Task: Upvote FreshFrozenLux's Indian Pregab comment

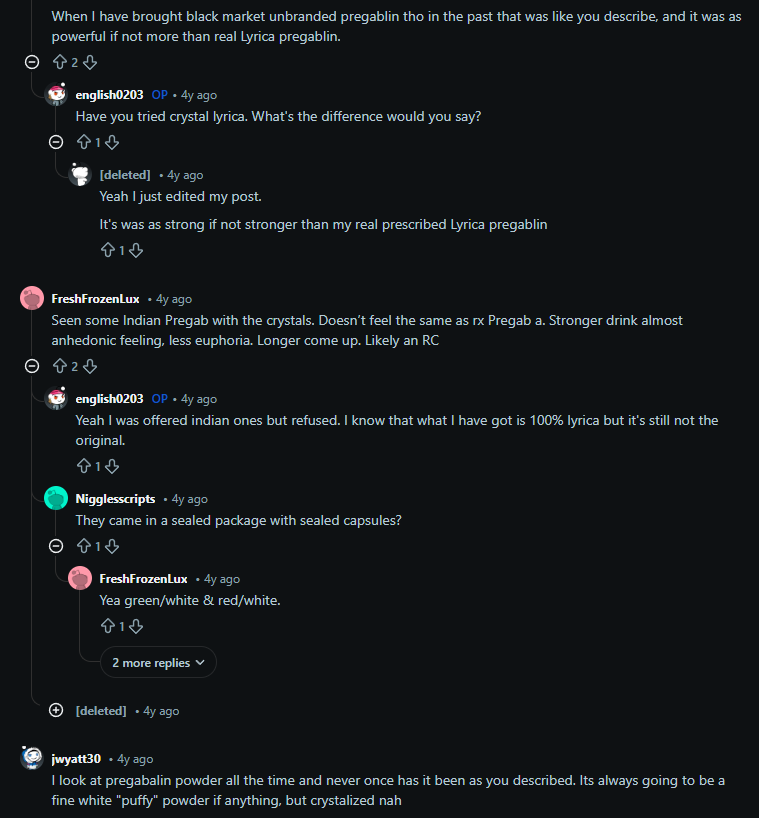Action: pos(59,366)
